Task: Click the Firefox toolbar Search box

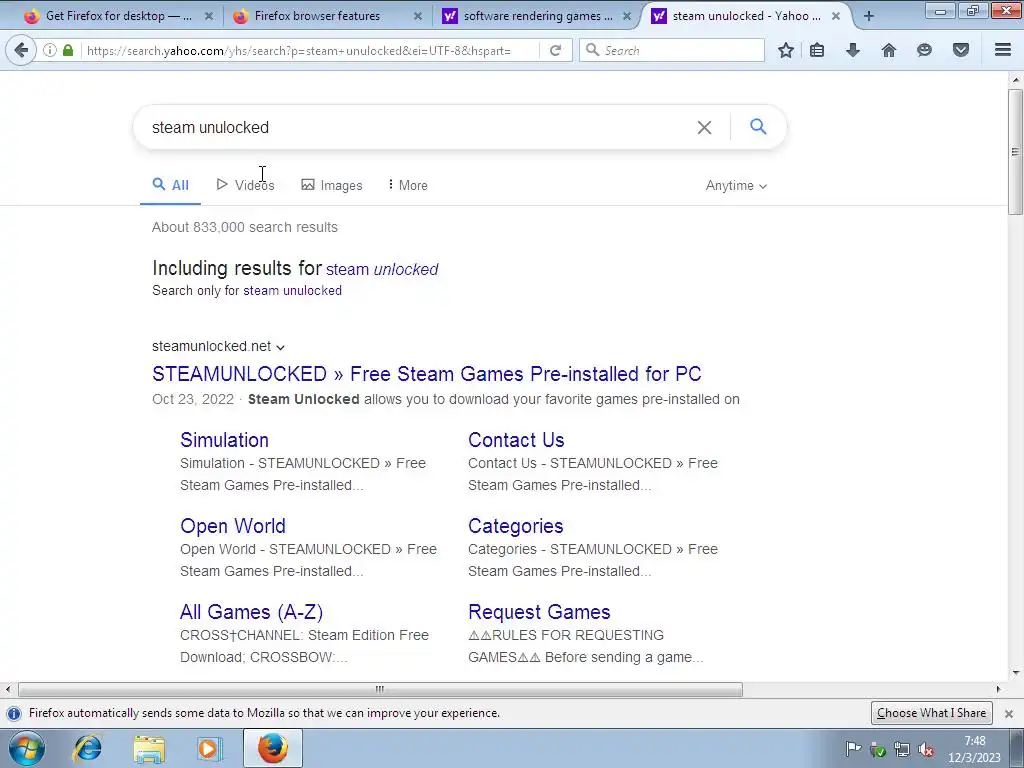Action: pyautogui.click(x=672, y=50)
